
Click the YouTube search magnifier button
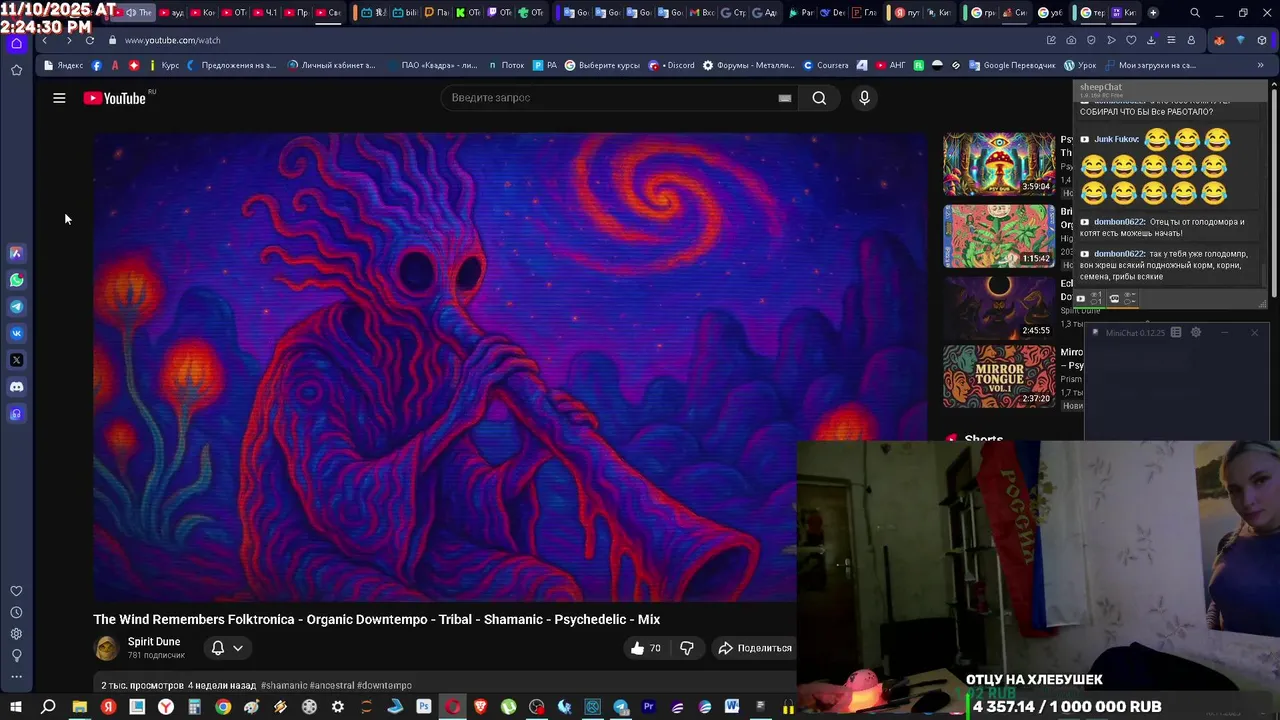(819, 98)
